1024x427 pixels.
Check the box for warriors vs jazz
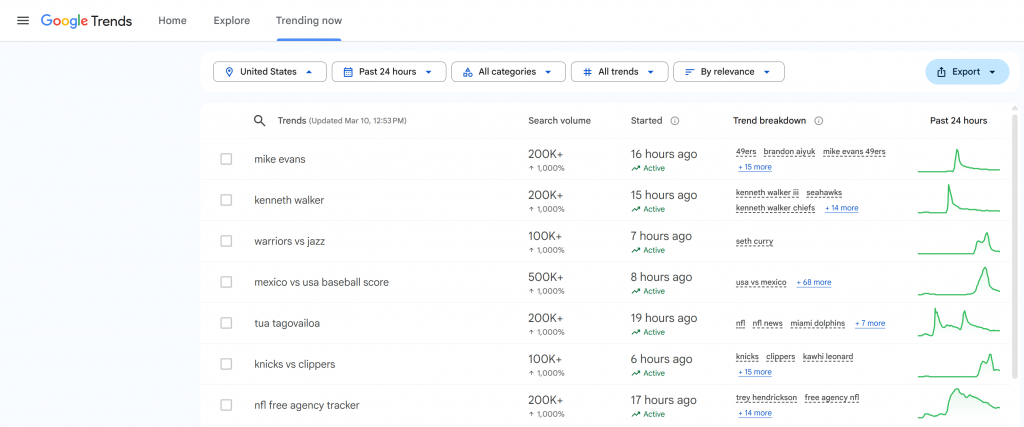226,241
